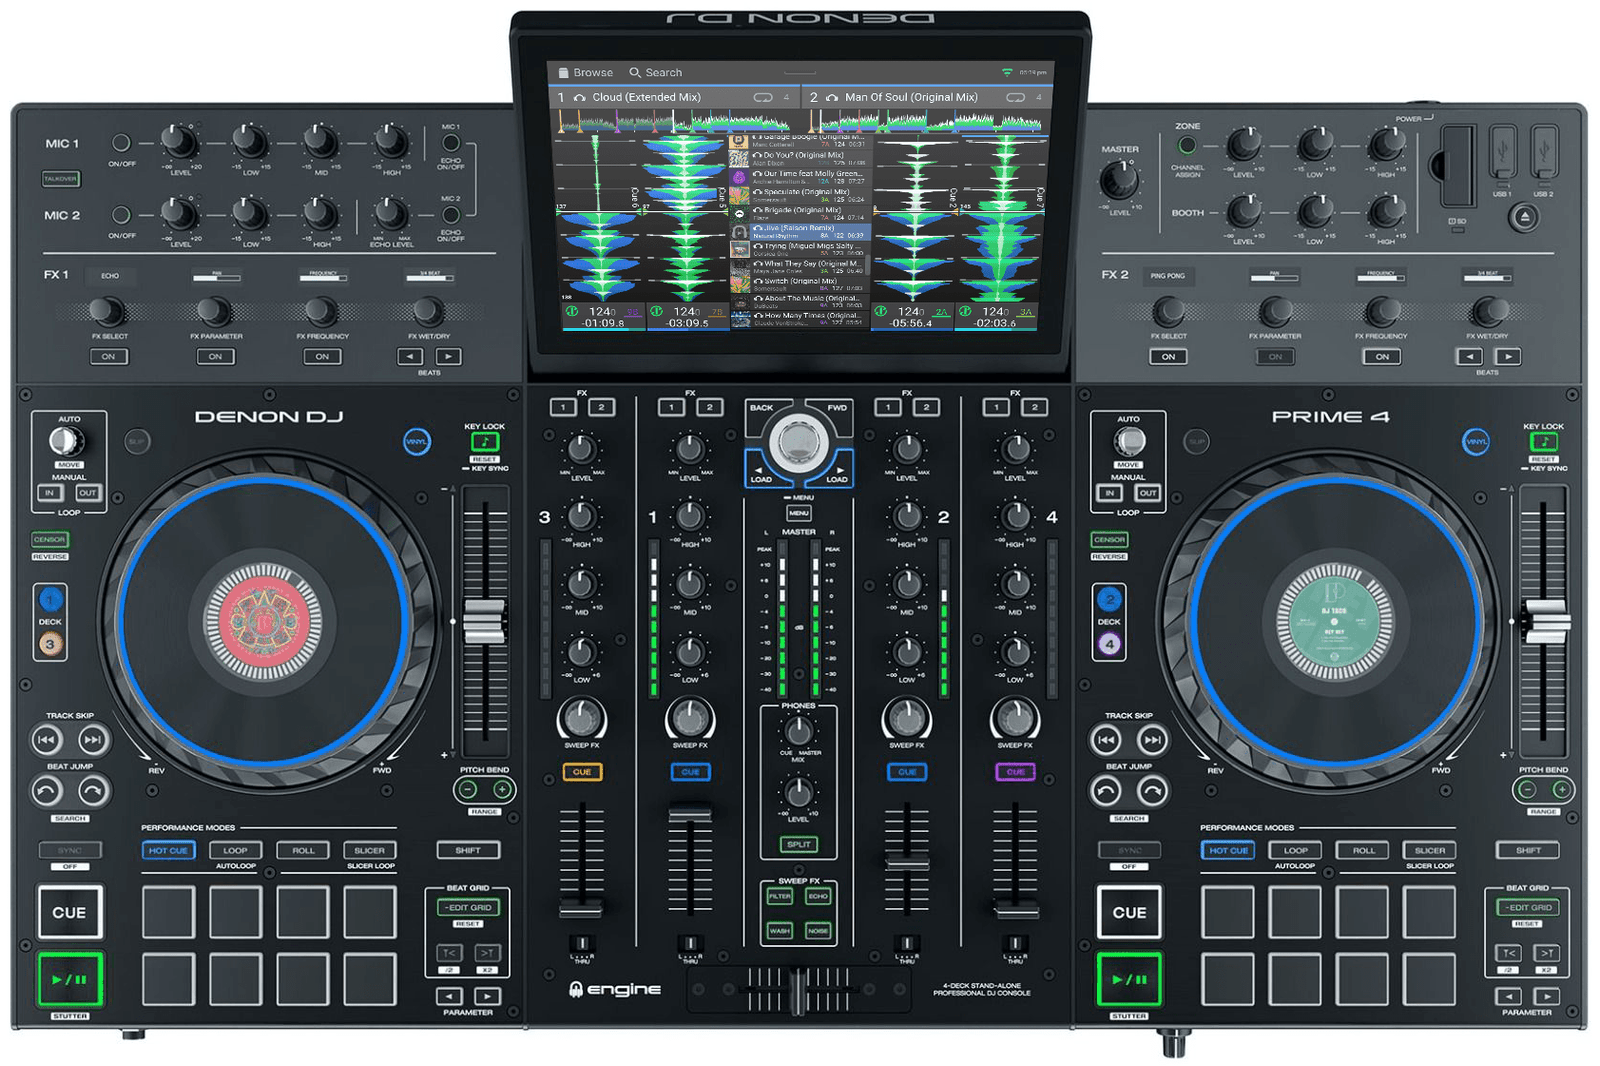Skip to next track on left deck

point(92,740)
